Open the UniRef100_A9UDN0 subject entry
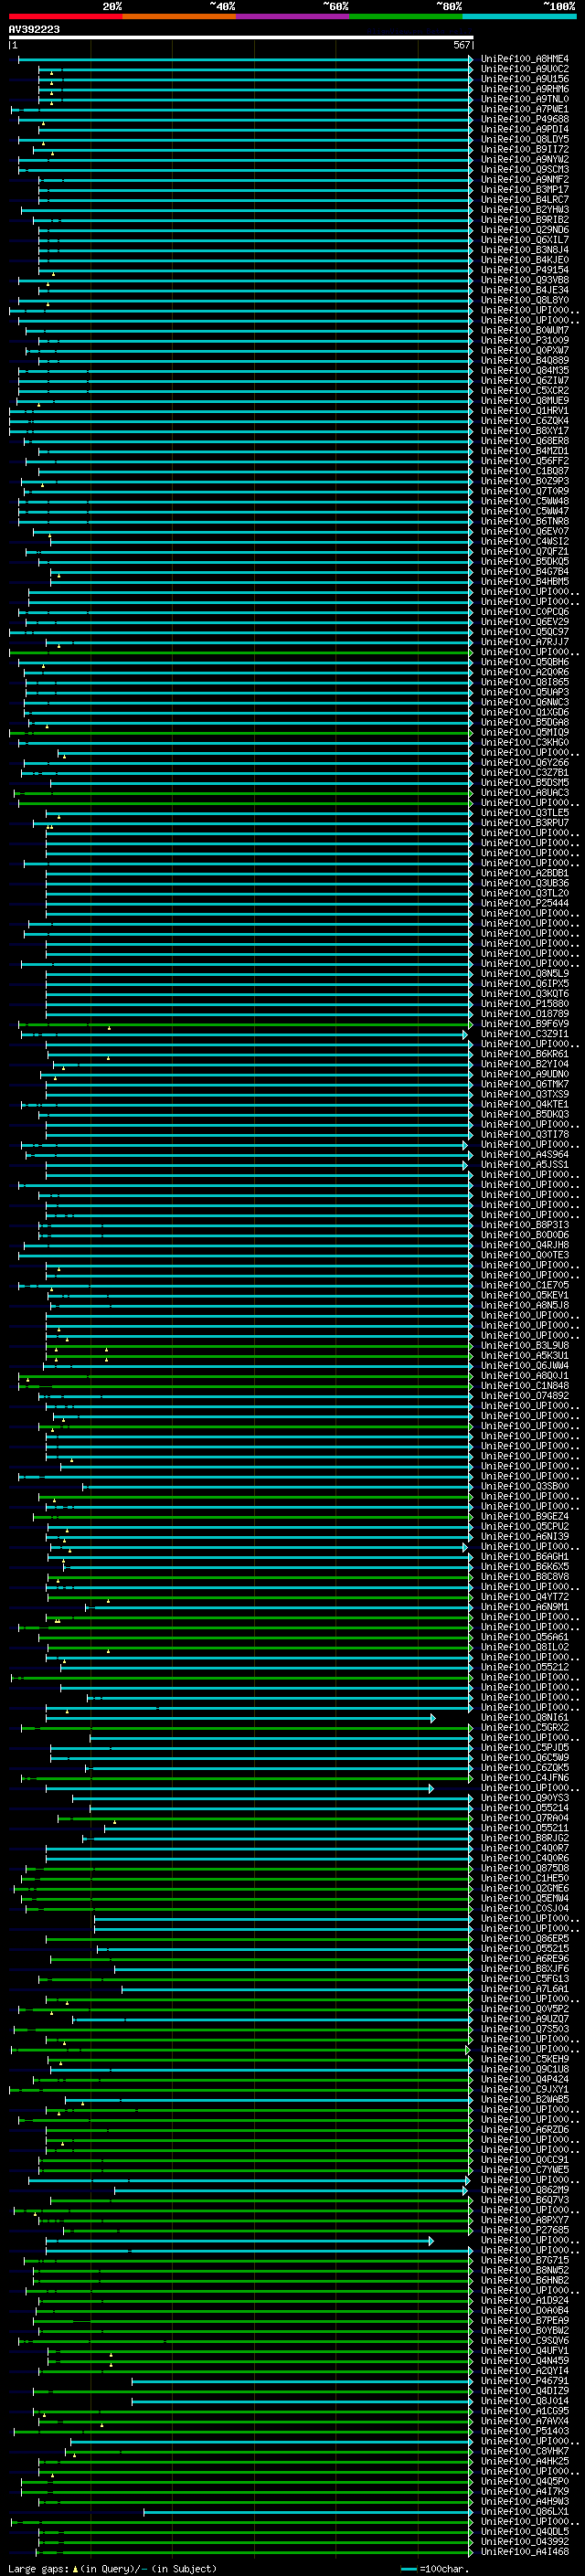 [525, 1074]
